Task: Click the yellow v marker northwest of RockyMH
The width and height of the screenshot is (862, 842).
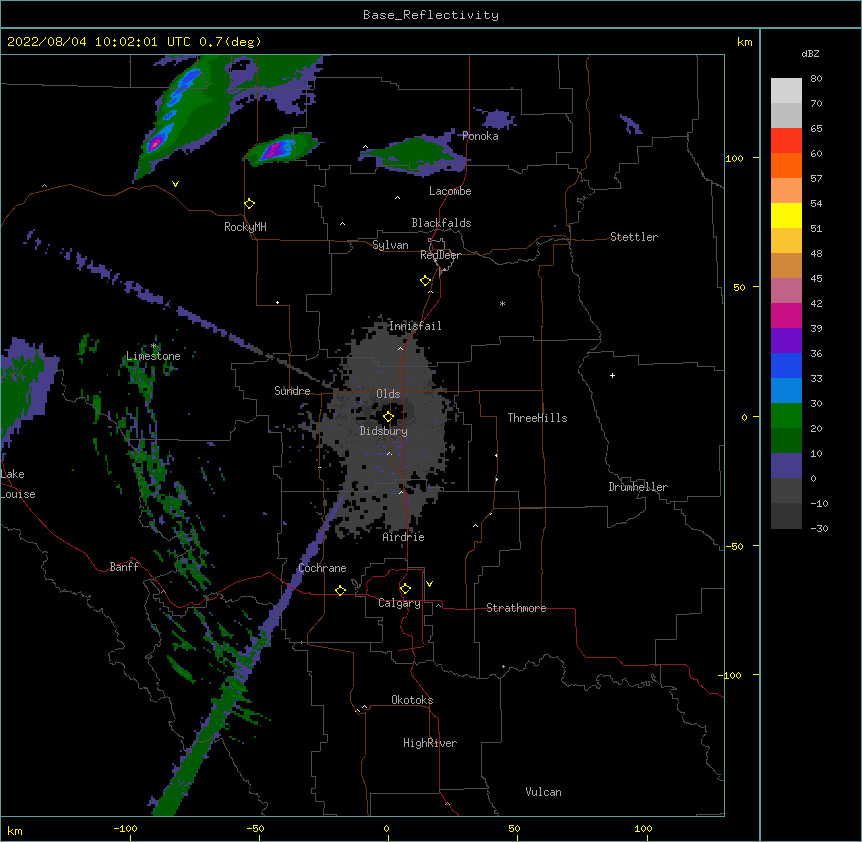Action: (175, 184)
